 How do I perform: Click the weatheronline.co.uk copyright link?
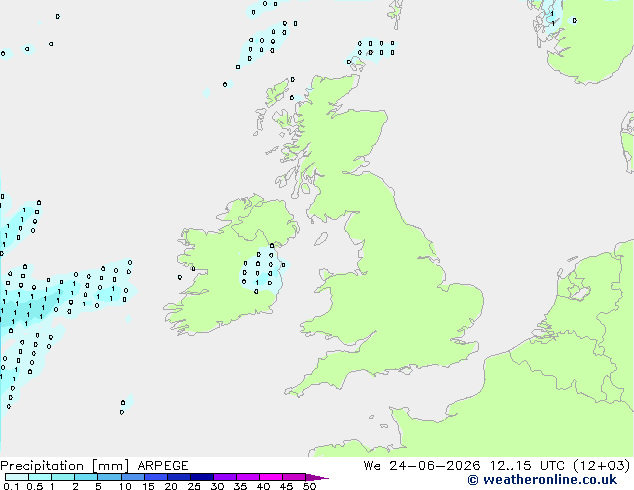(x=542, y=480)
